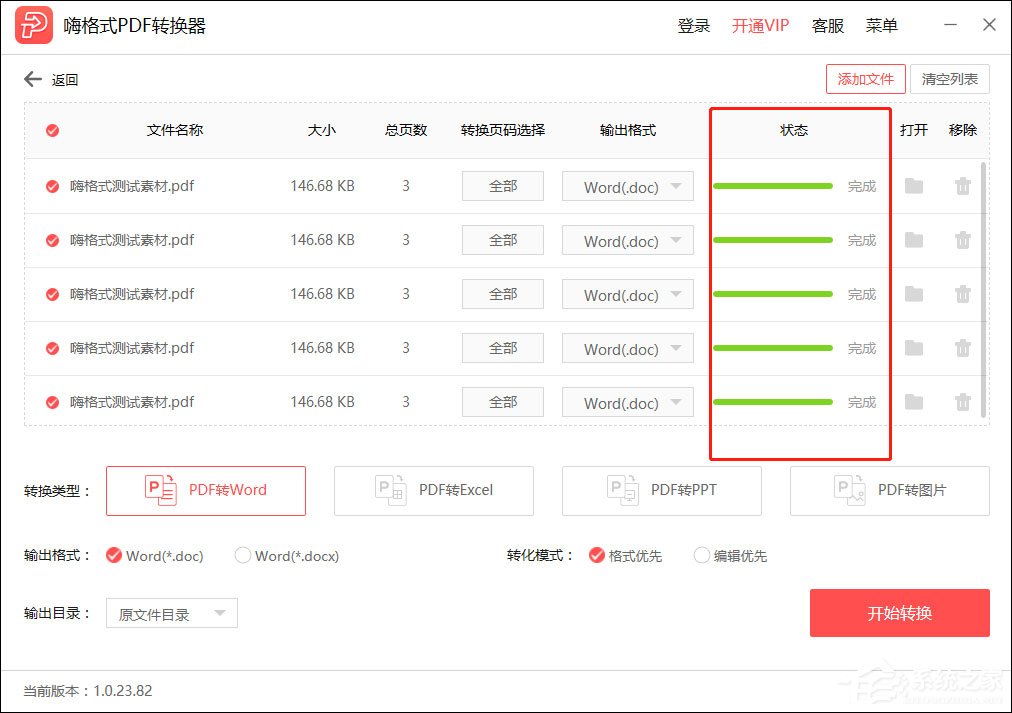Viewport: 1012px width, 713px height.
Task: Uncheck the first file's selection checkbox
Action: [x=52, y=186]
